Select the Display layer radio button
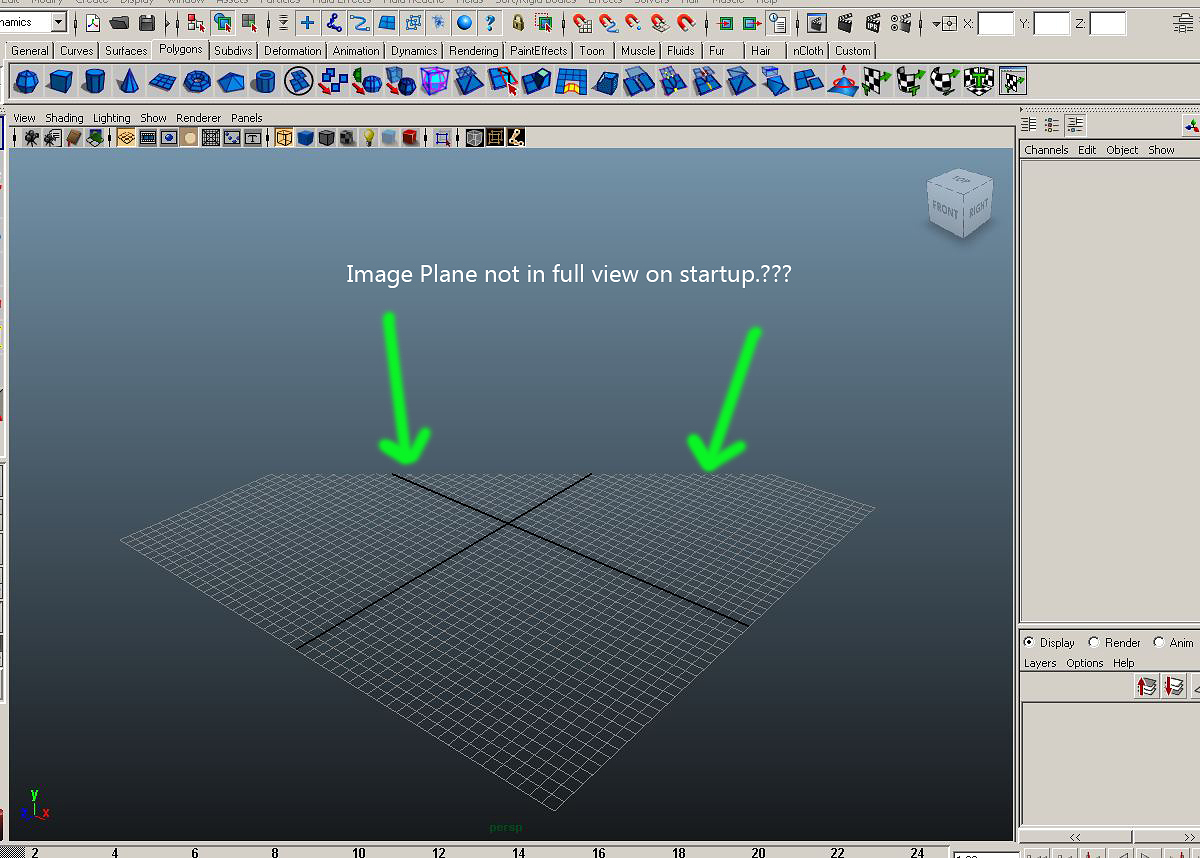Screen dimensions: 1200x858 [x=1029, y=642]
